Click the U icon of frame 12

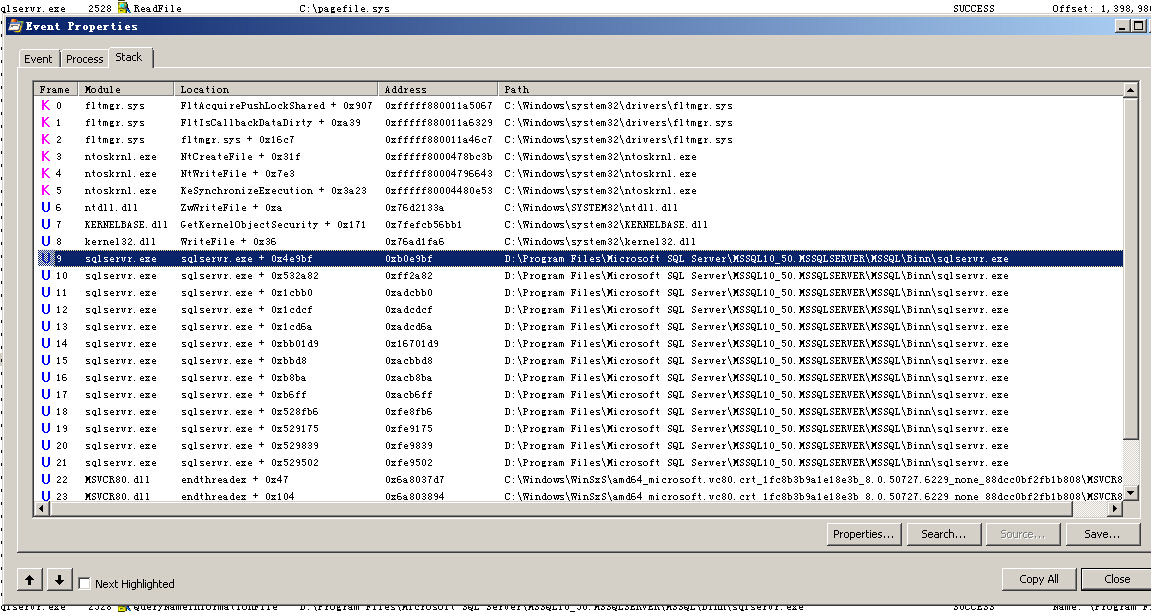[x=46, y=310]
